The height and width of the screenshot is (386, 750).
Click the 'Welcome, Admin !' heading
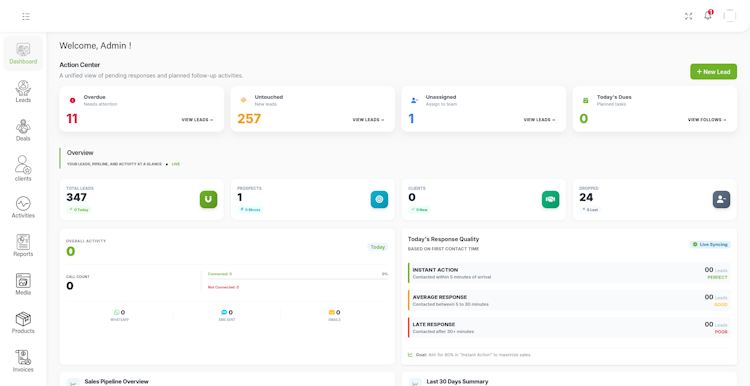pyautogui.click(x=95, y=46)
